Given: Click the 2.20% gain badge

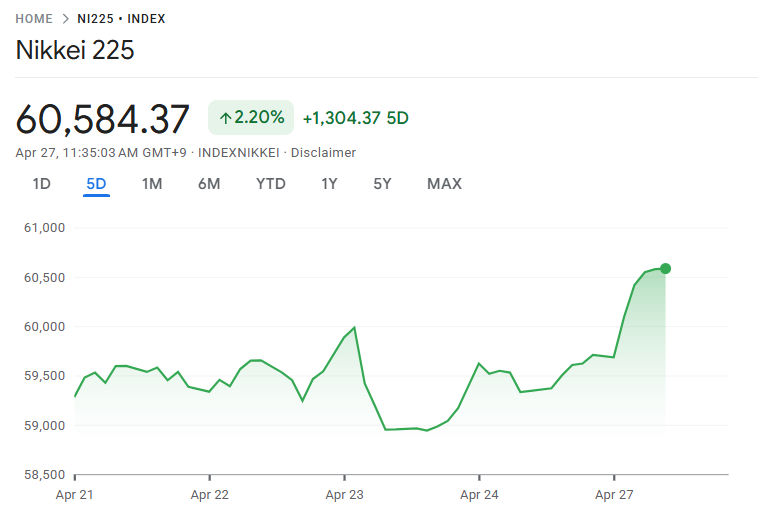Looking at the screenshot, I should [x=251, y=117].
